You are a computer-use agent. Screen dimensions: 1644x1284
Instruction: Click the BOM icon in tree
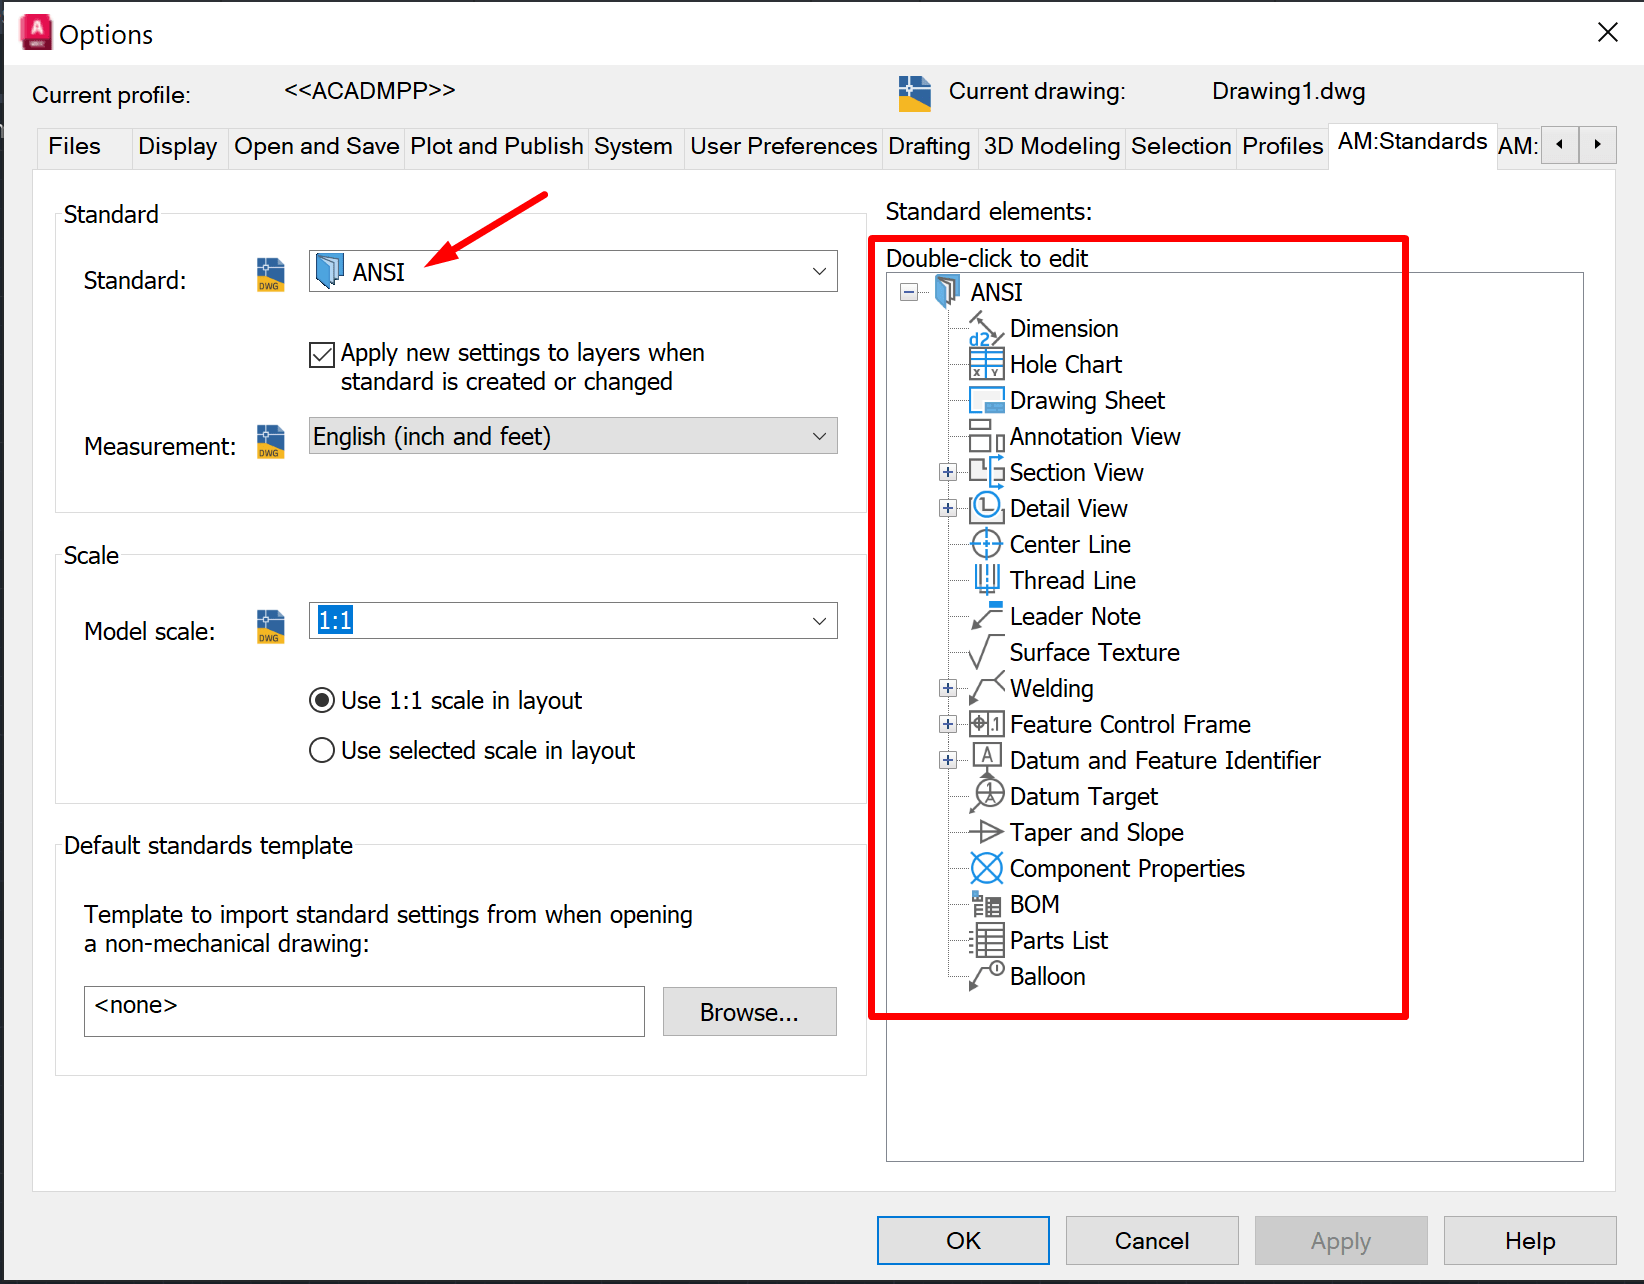click(986, 905)
